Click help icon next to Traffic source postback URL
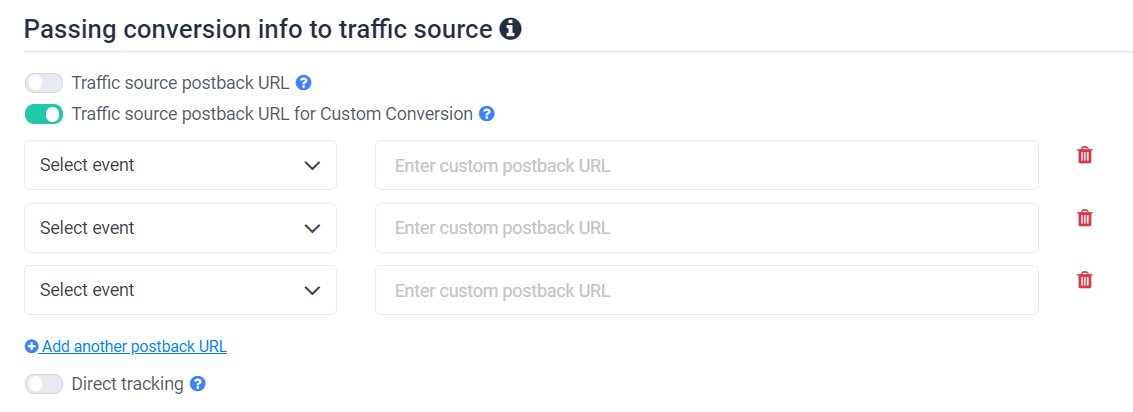 coord(304,83)
